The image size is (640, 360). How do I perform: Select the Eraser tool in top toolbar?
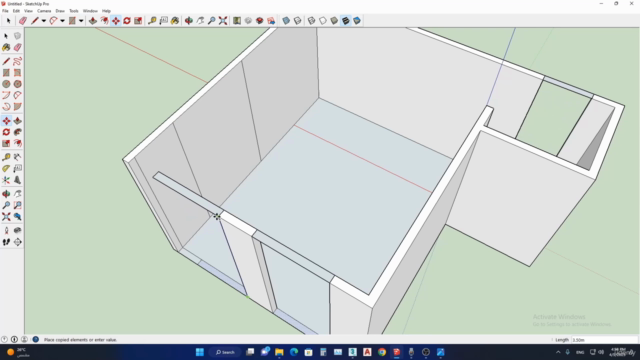pyautogui.click(x=23, y=20)
